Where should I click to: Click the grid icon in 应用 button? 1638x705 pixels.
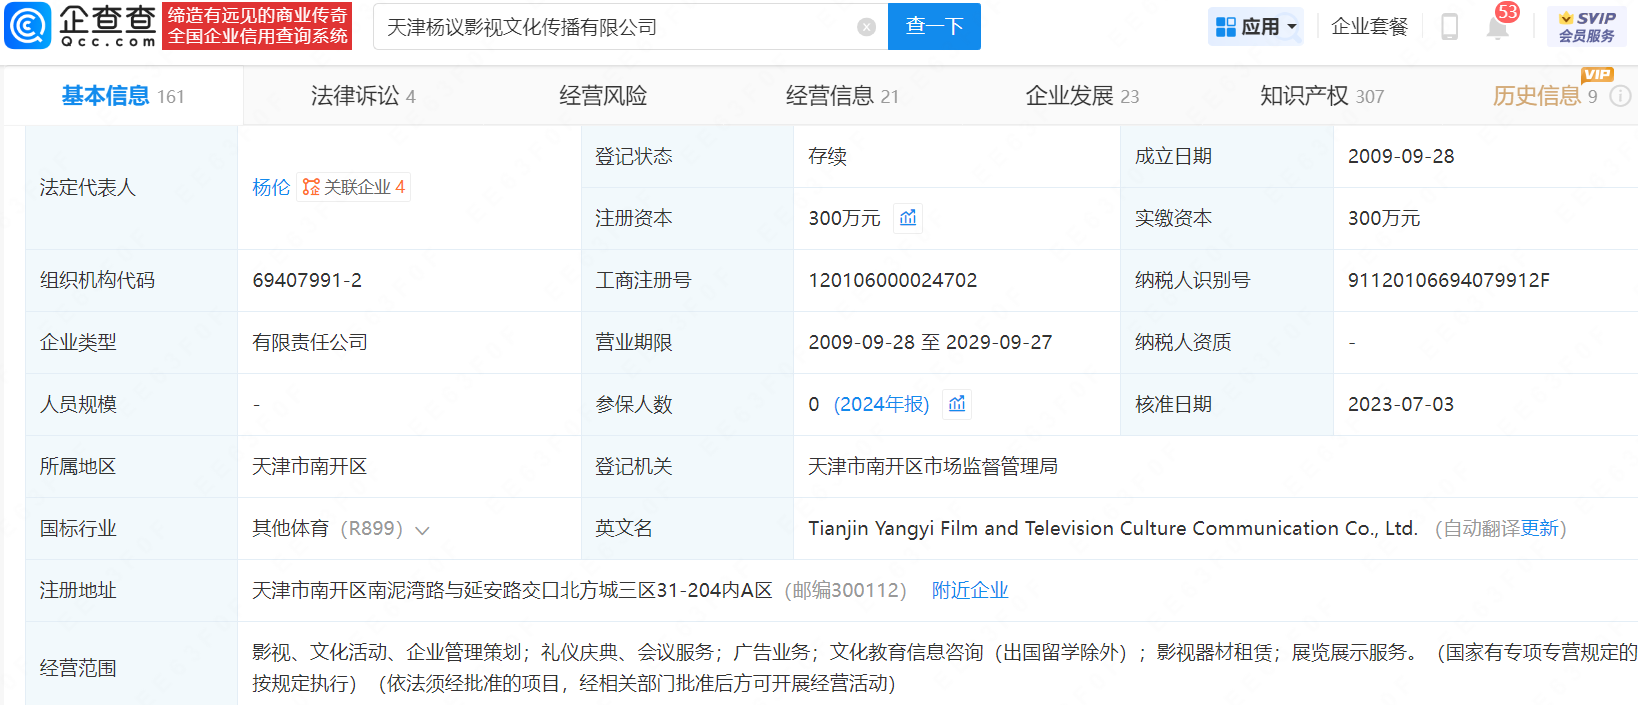click(1225, 27)
